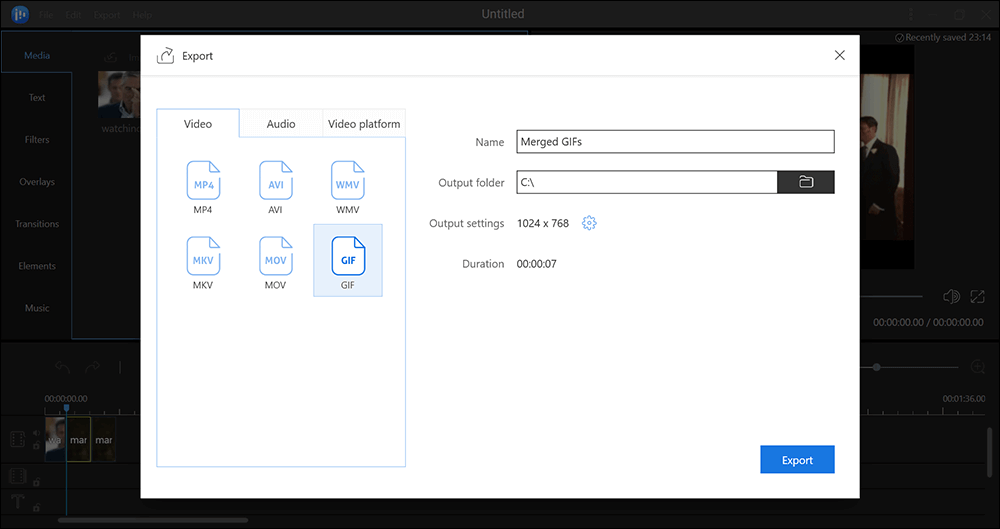Open the Video platform tab
Screen dimensions: 1000x529
point(364,124)
